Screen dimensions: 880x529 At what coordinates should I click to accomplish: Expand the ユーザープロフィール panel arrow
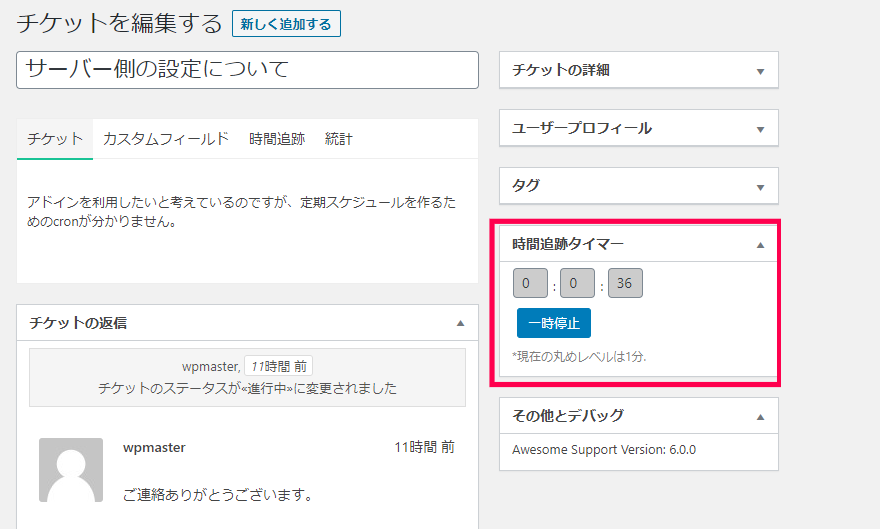[760, 129]
